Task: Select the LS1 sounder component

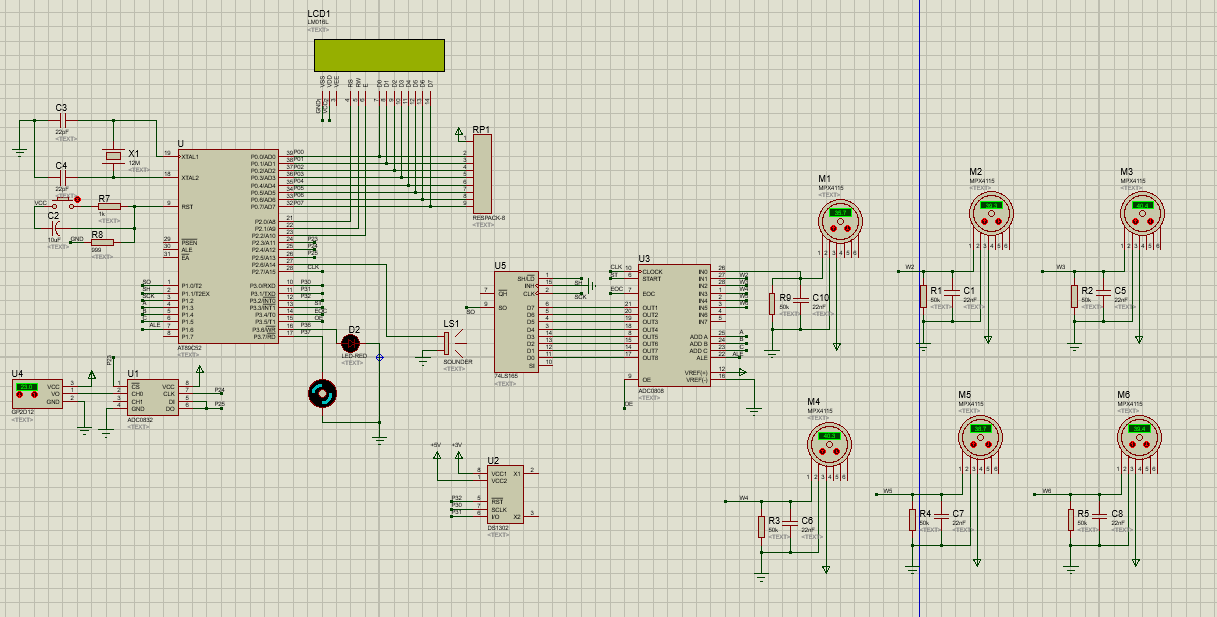Action: coord(449,343)
